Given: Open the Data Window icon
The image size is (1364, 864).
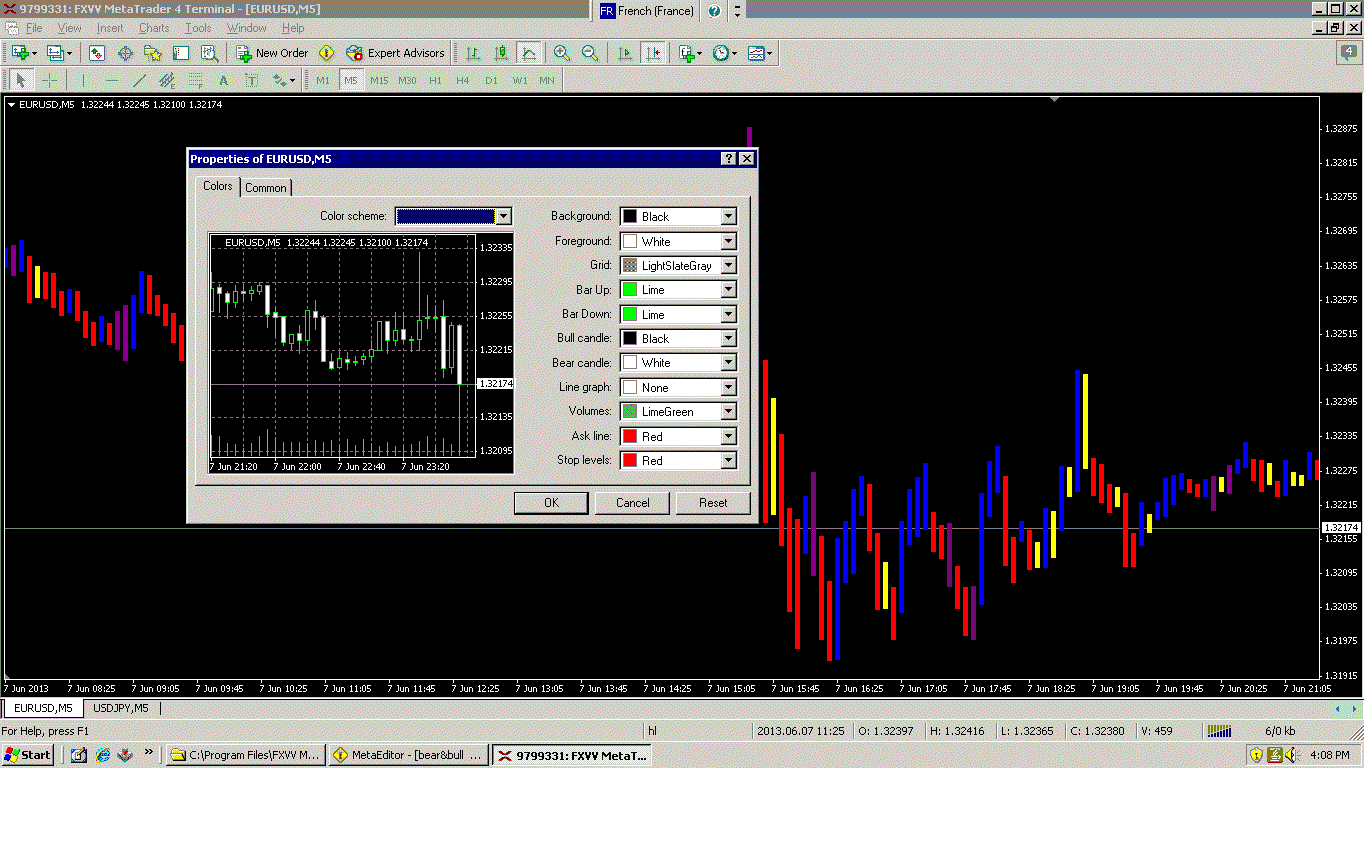Looking at the screenshot, I should pos(125,53).
